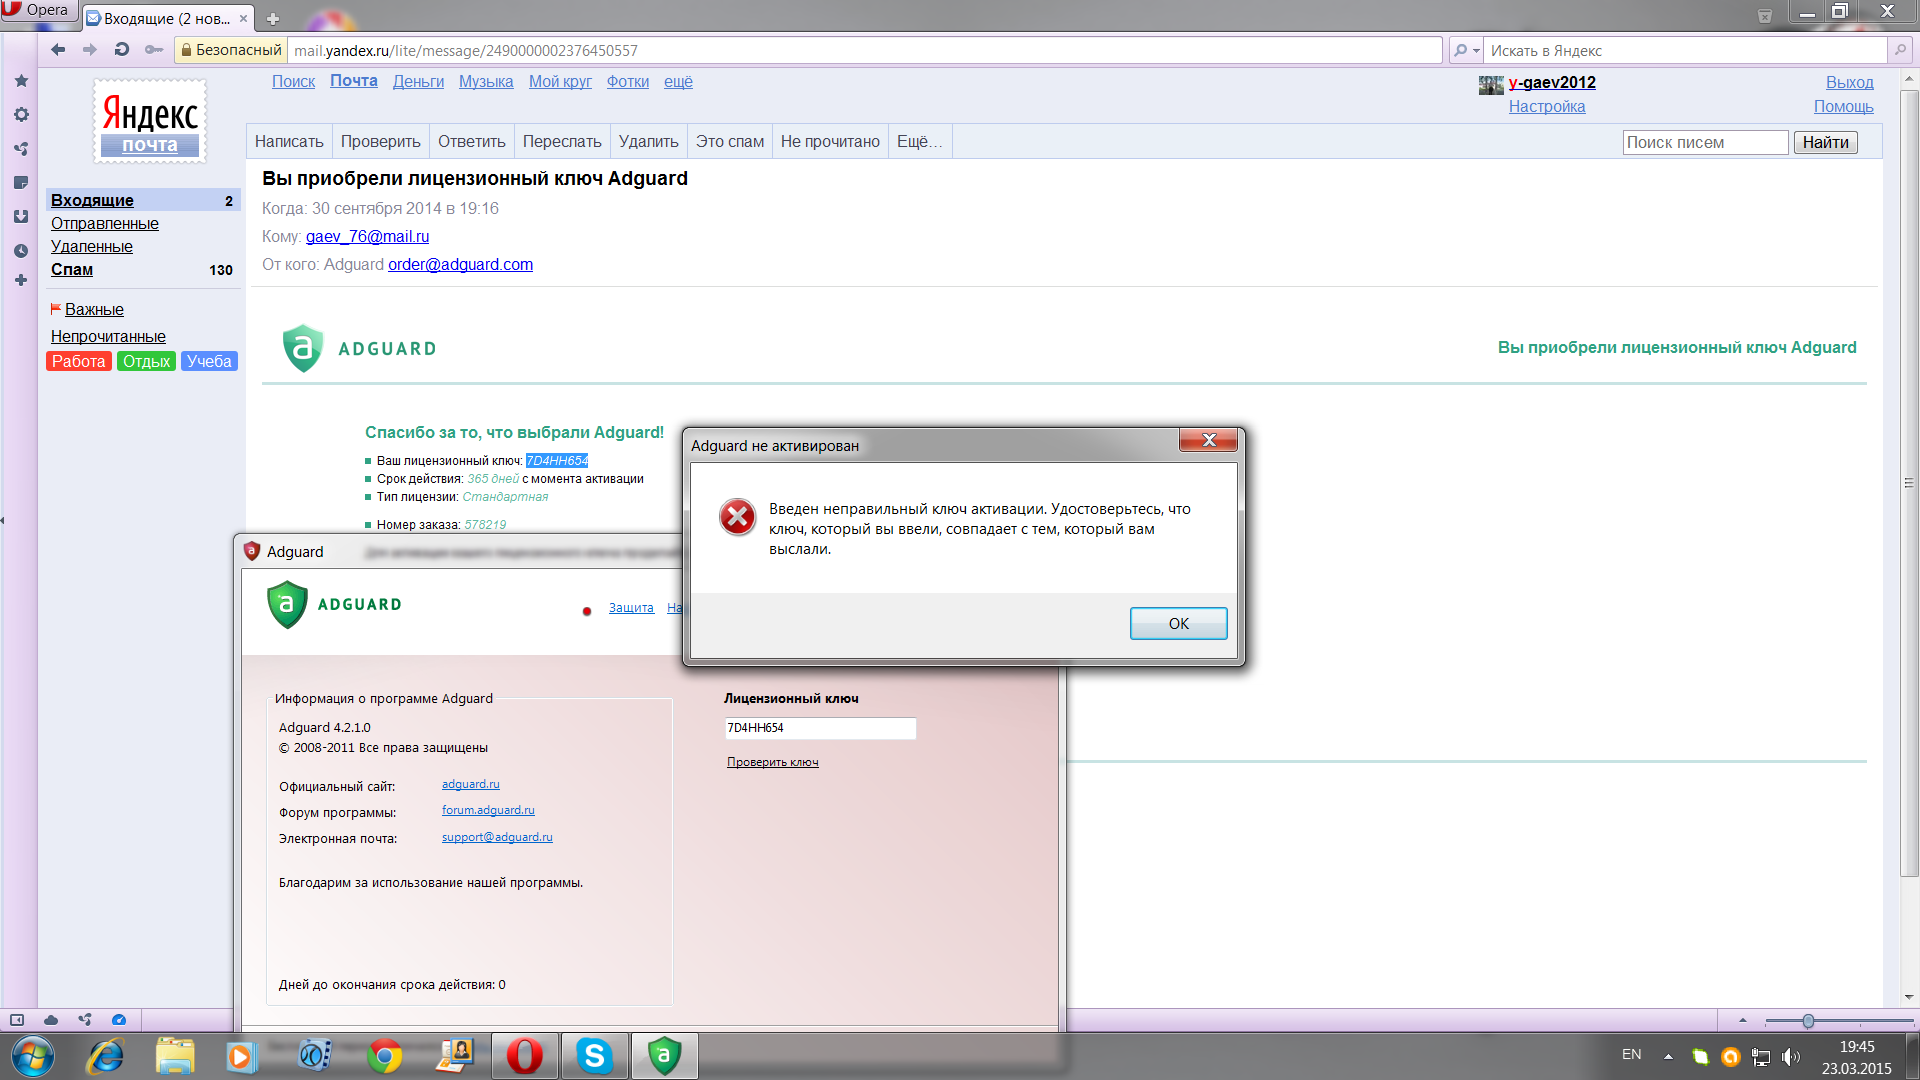The width and height of the screenshot is (1920, 1080).
Task: Open Opera bookmarks star panel in sidebar
Action: coord(21,81)
